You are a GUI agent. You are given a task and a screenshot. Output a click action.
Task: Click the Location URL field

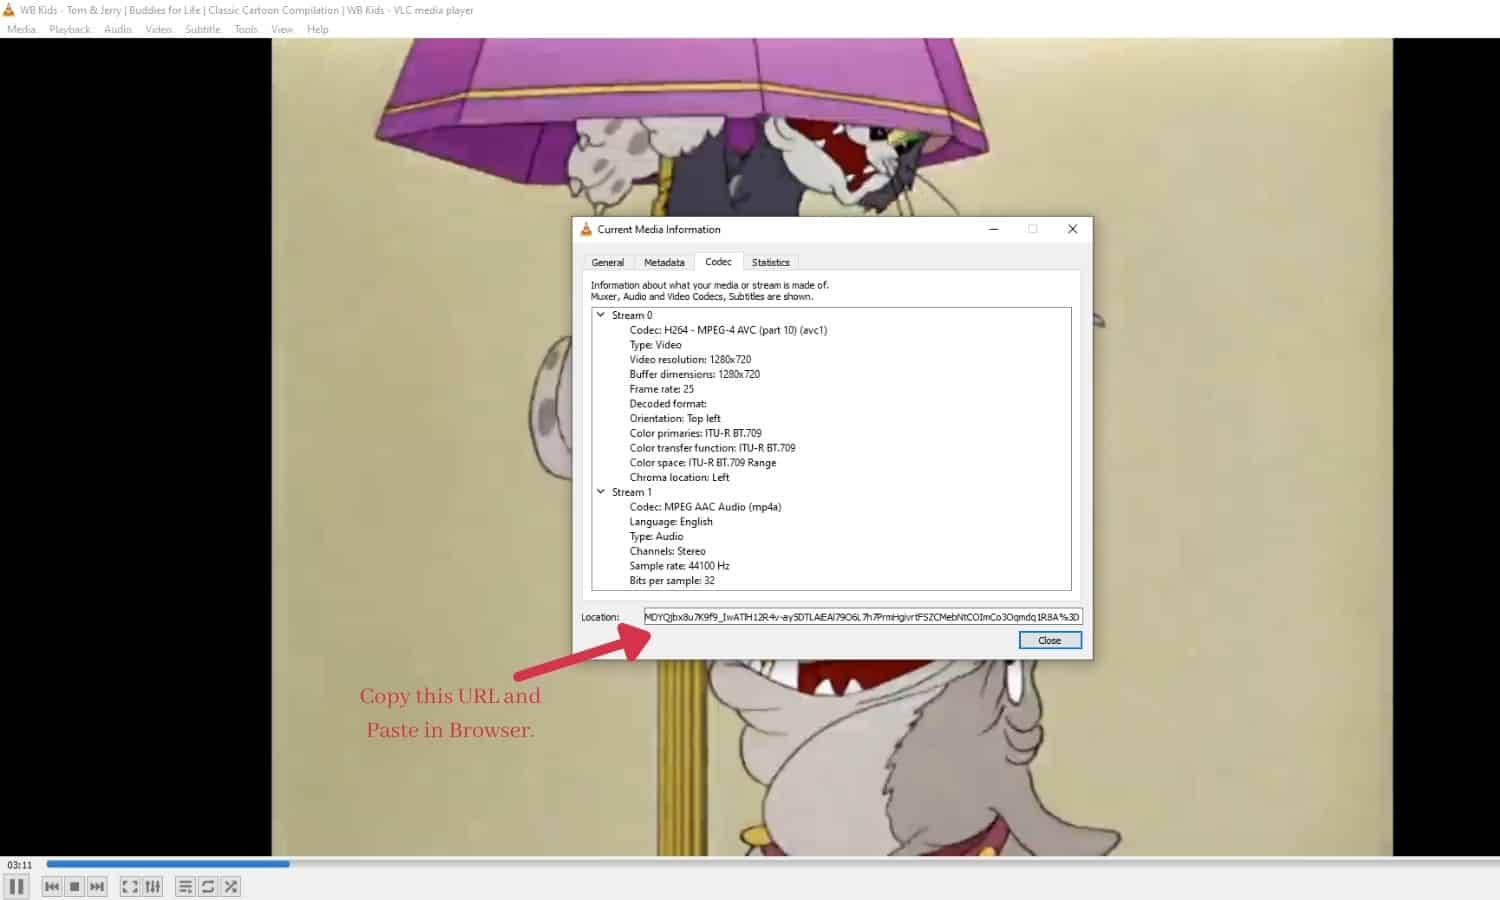tap(863, 617)
